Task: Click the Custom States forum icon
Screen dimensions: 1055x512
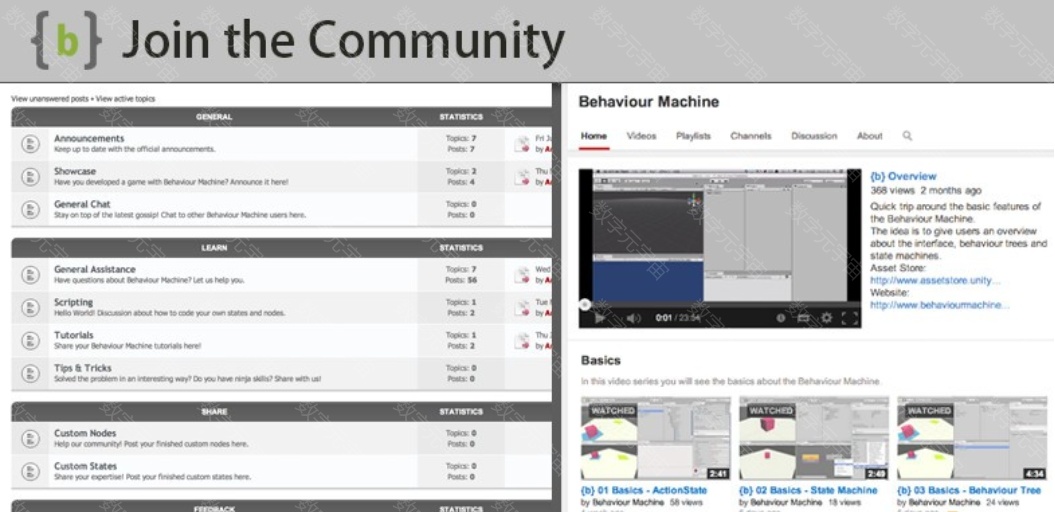Action: (x=29, y=471)
